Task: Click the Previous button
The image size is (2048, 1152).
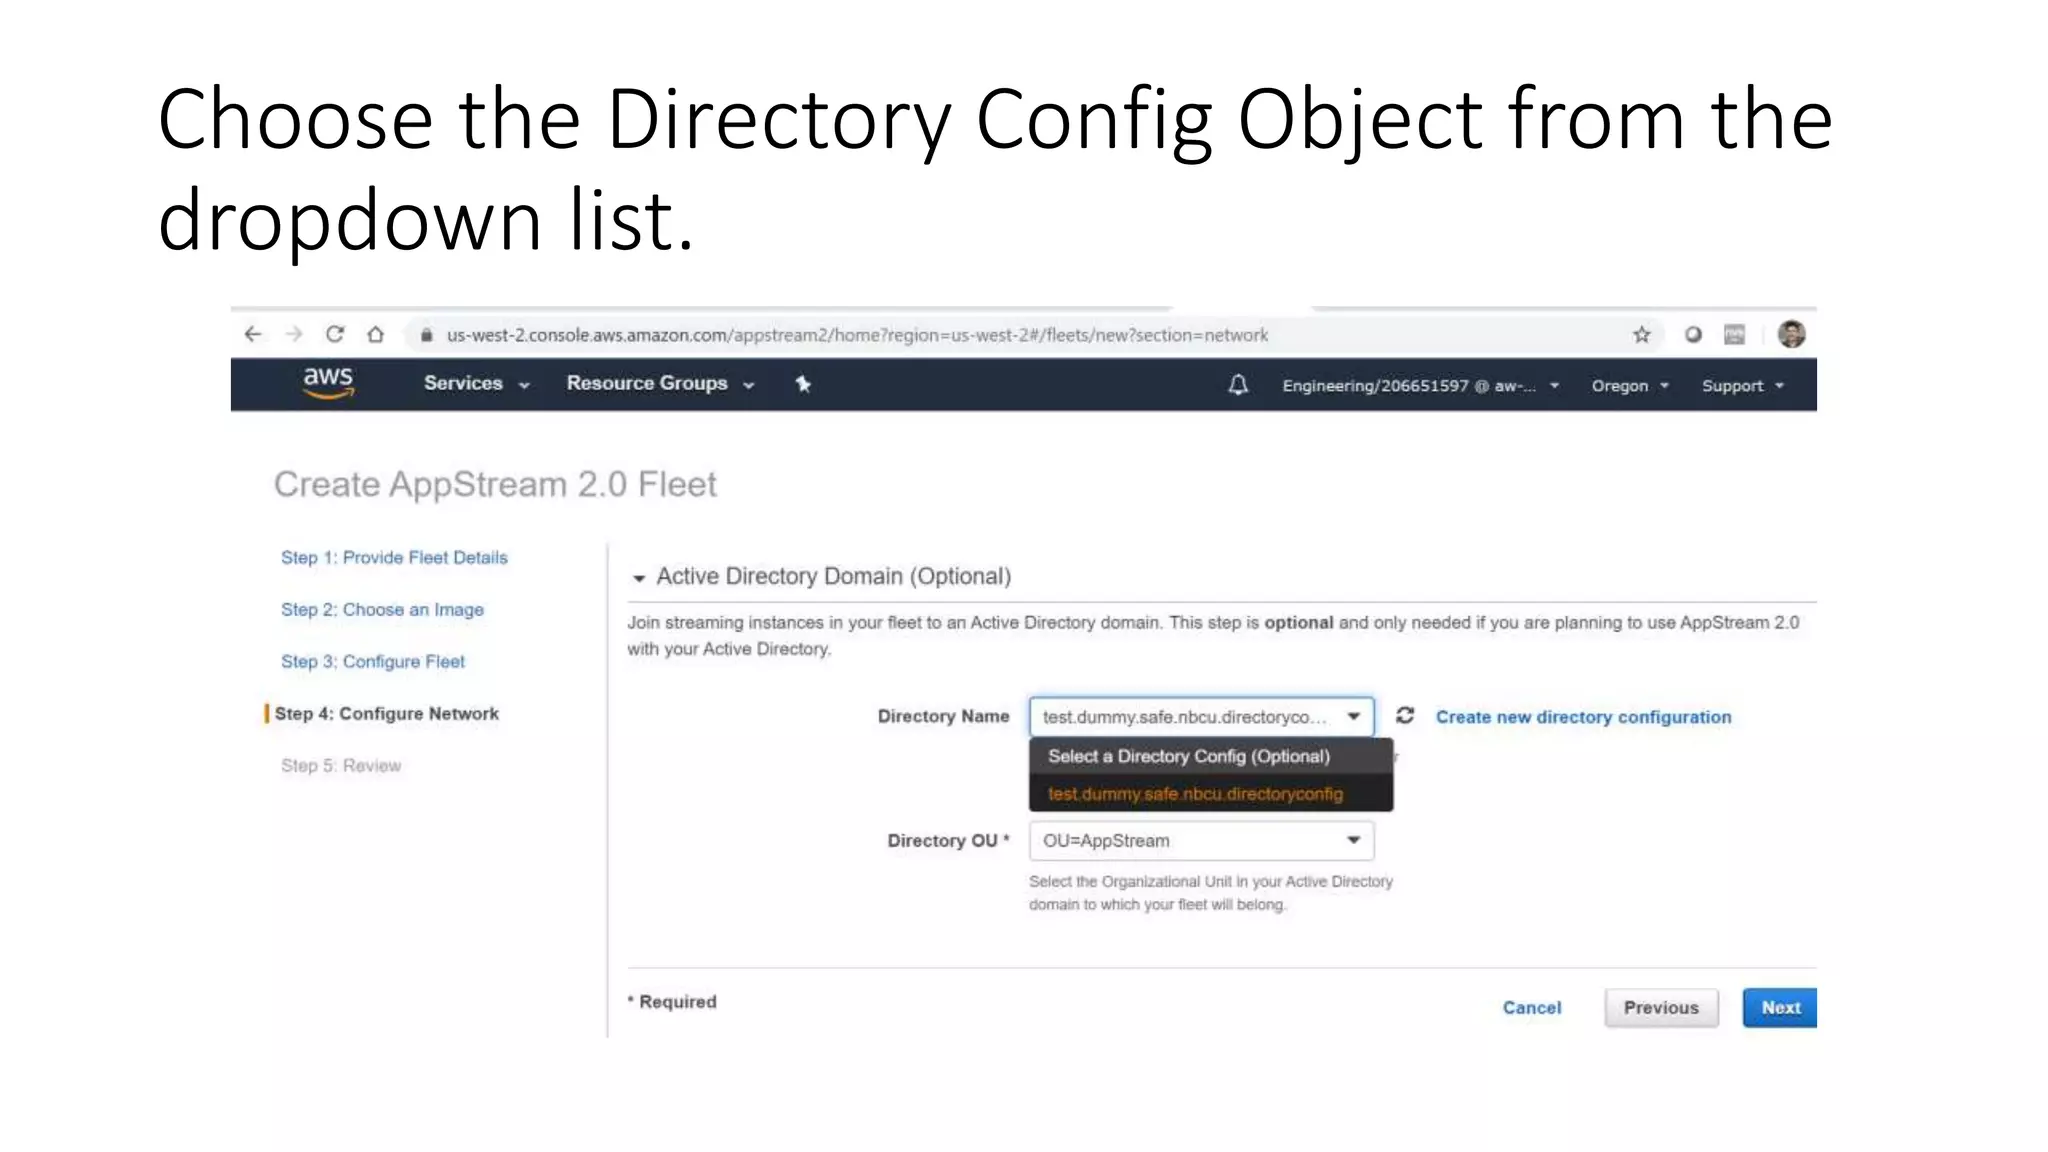Action: coord(1661,1008)
